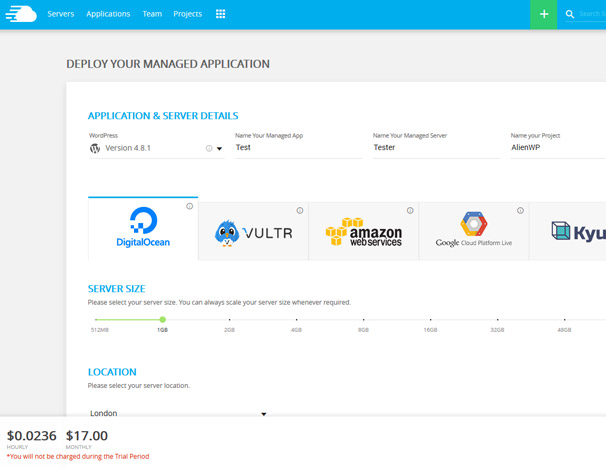Open the Vultr info icon

click(x=300, y=211)
